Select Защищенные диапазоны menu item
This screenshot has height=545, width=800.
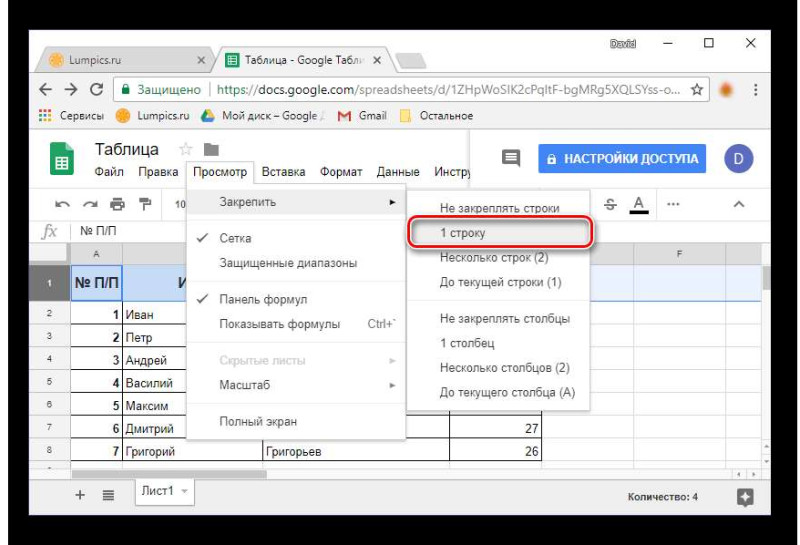296,263
